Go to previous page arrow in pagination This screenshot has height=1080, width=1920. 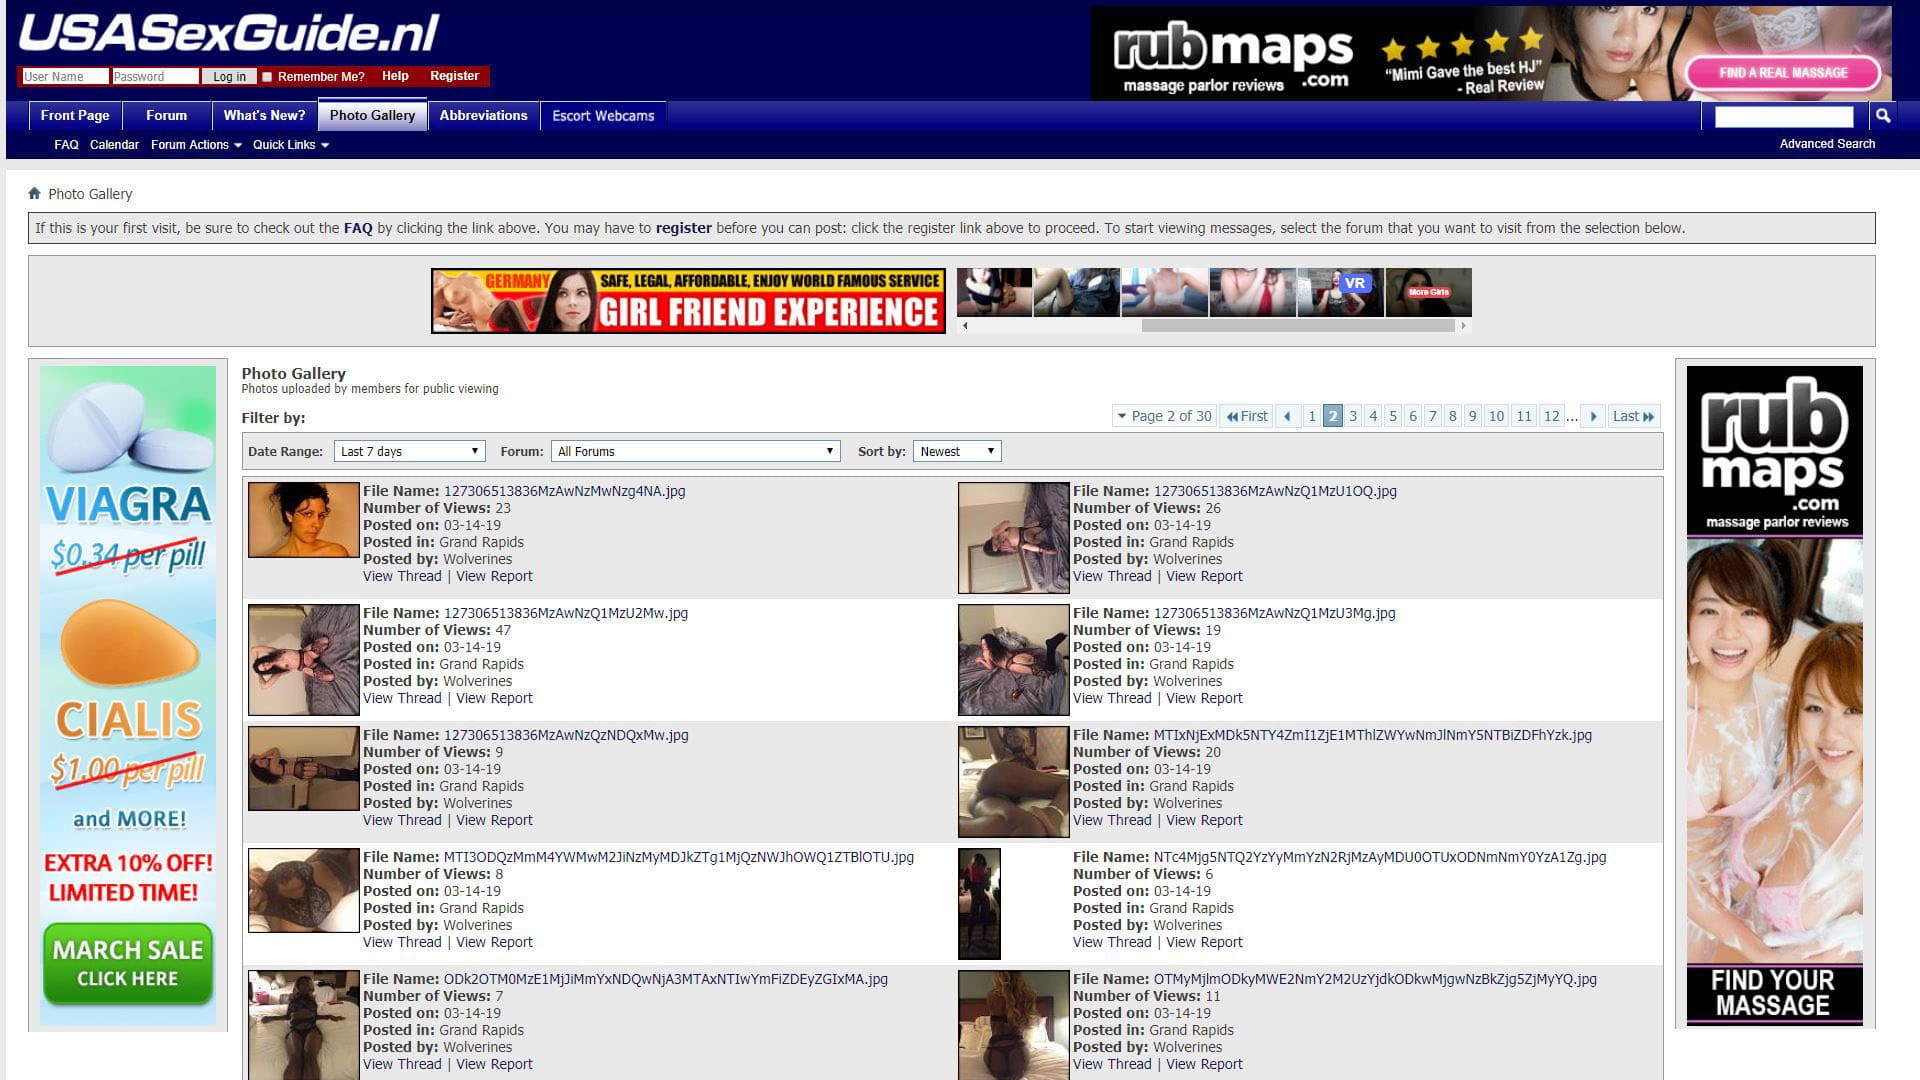tap(1287, 417)
